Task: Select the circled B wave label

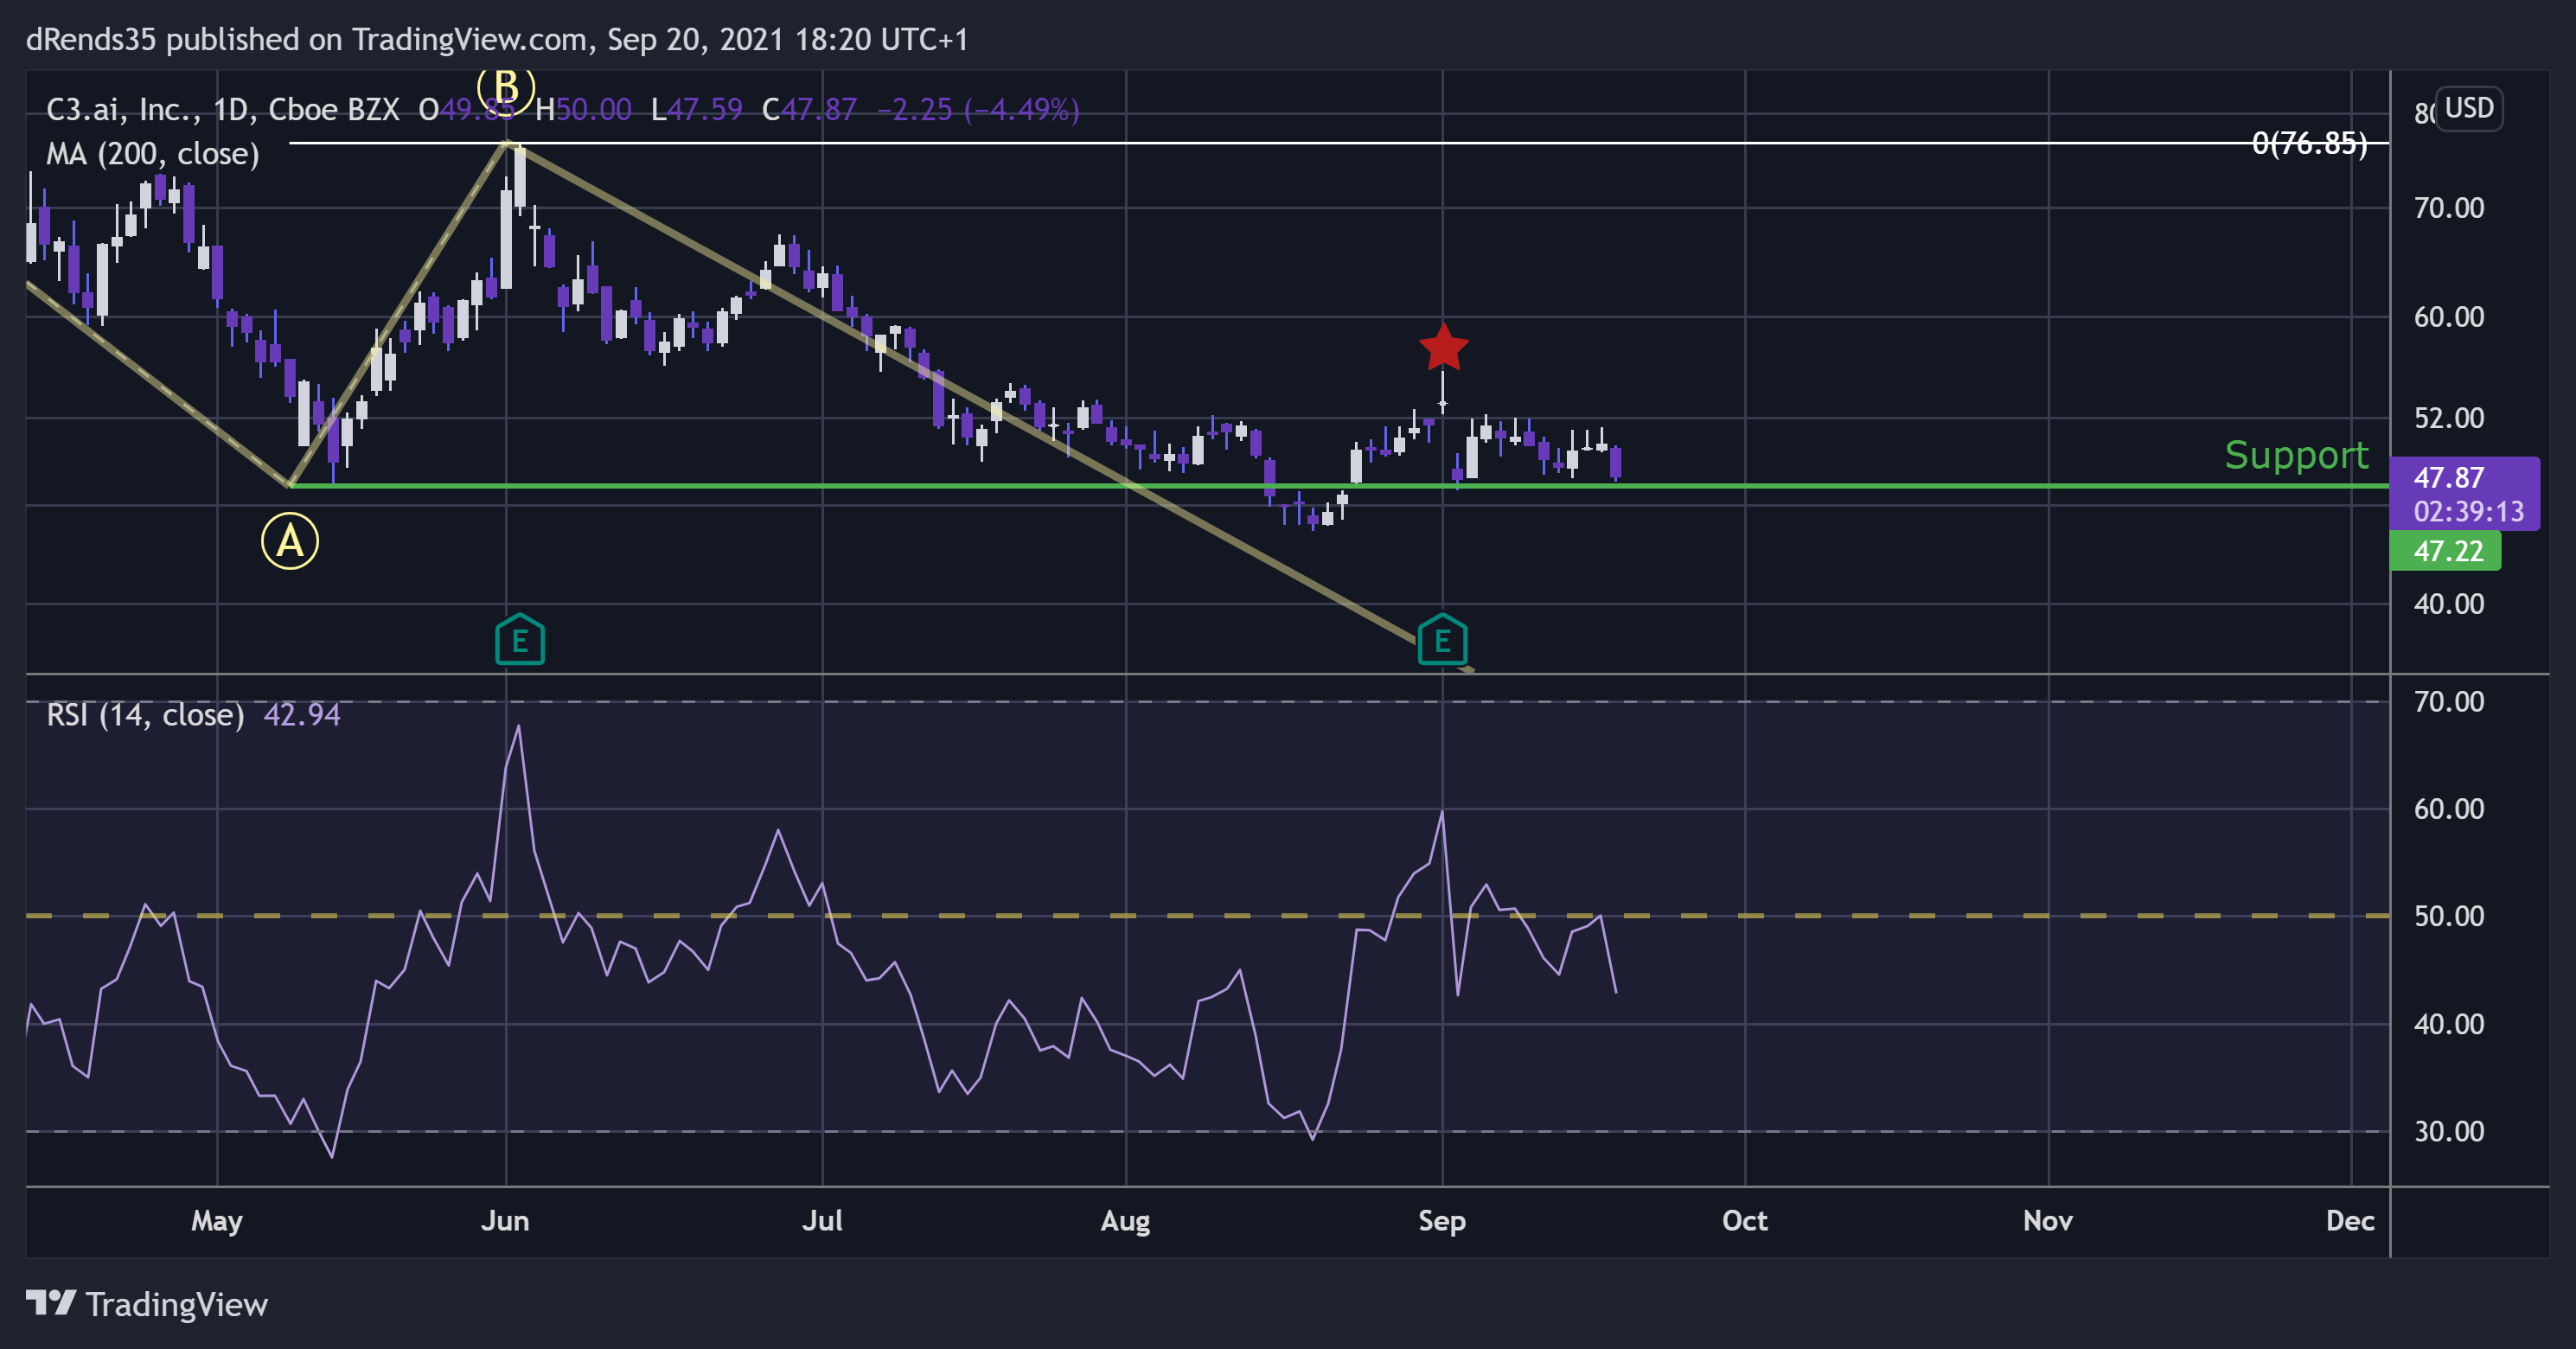Action: click(506, 88)
